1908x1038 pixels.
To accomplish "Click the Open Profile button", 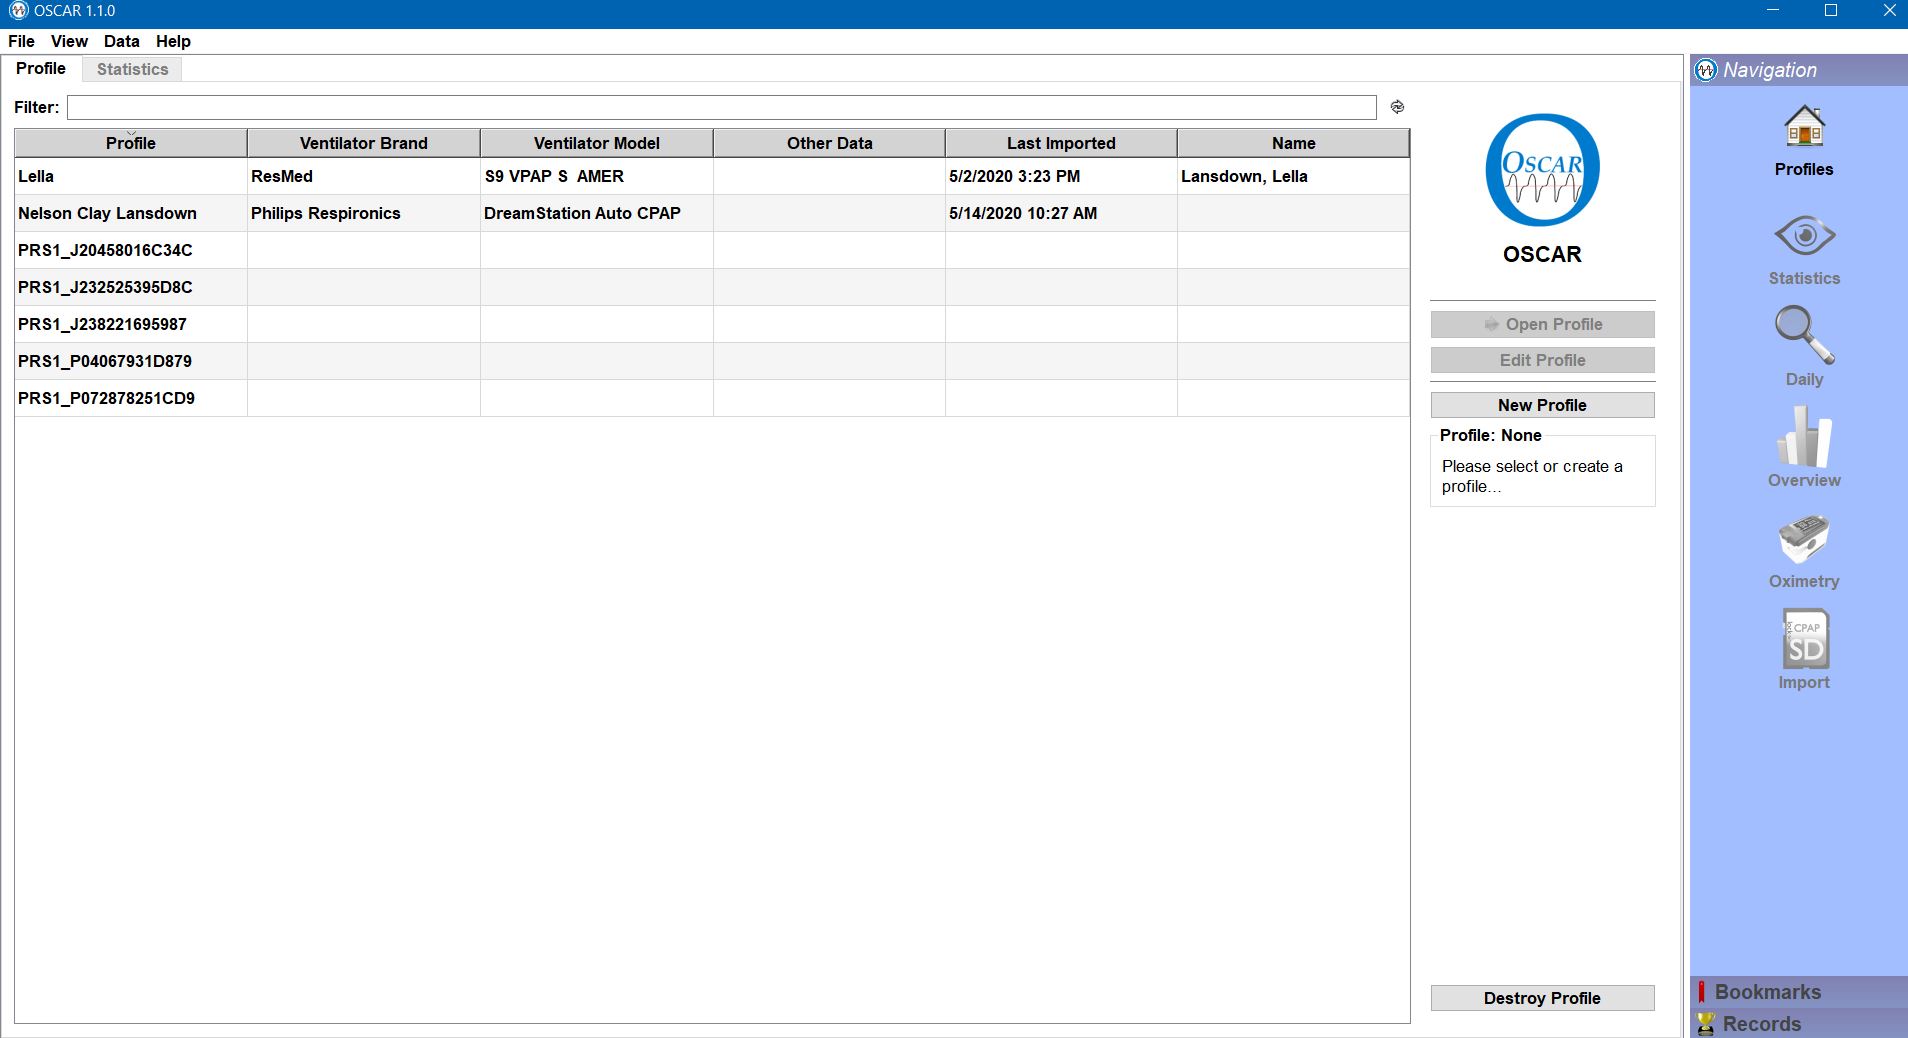I will 1542,324.
